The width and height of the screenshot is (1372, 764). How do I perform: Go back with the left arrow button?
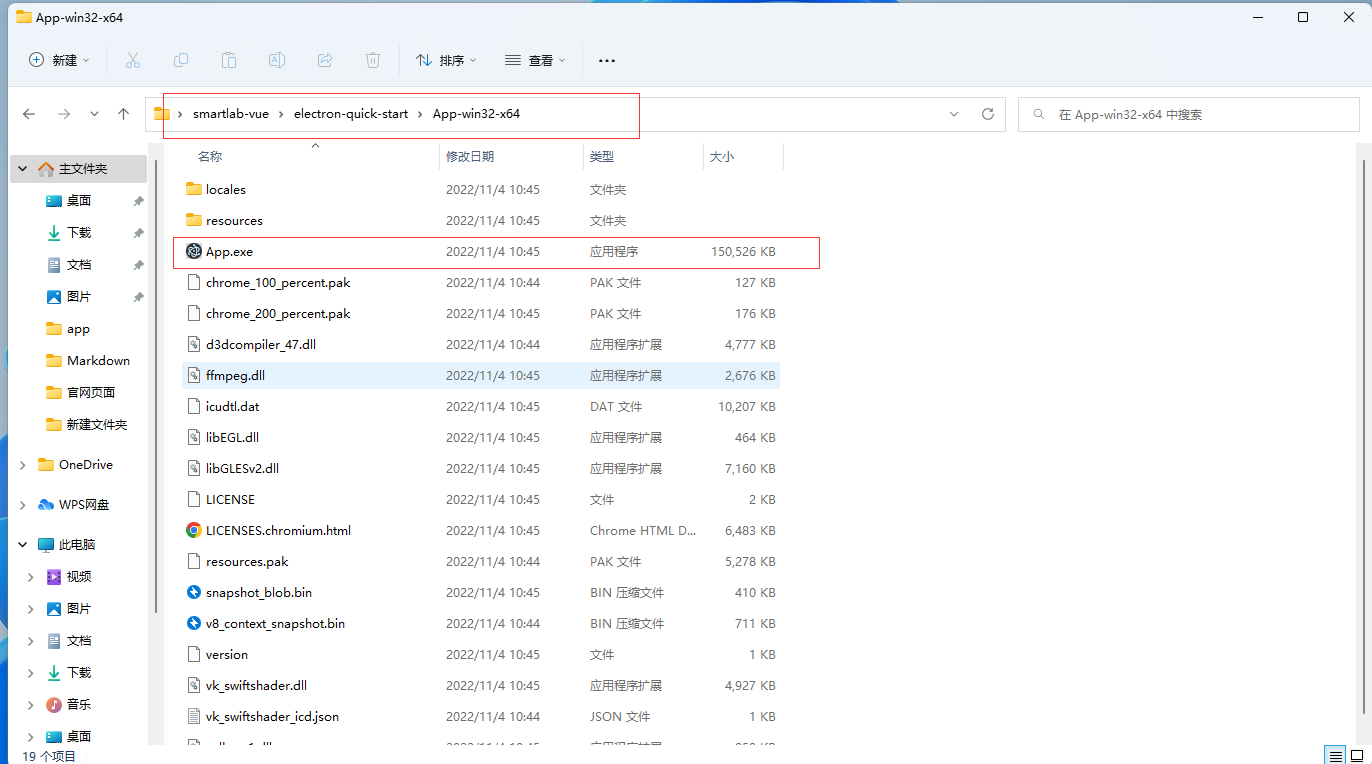click(x=29, y=114)
